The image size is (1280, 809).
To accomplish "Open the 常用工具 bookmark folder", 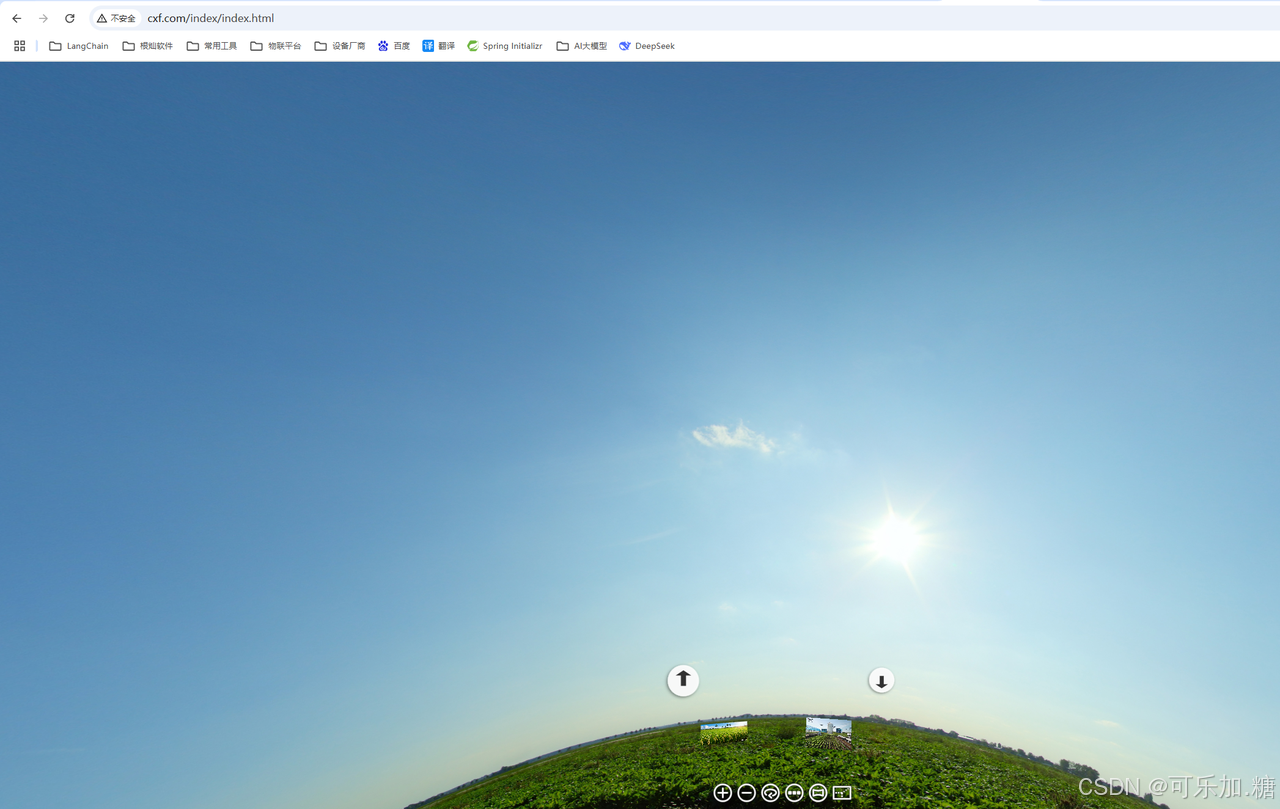I will [212, 46].
